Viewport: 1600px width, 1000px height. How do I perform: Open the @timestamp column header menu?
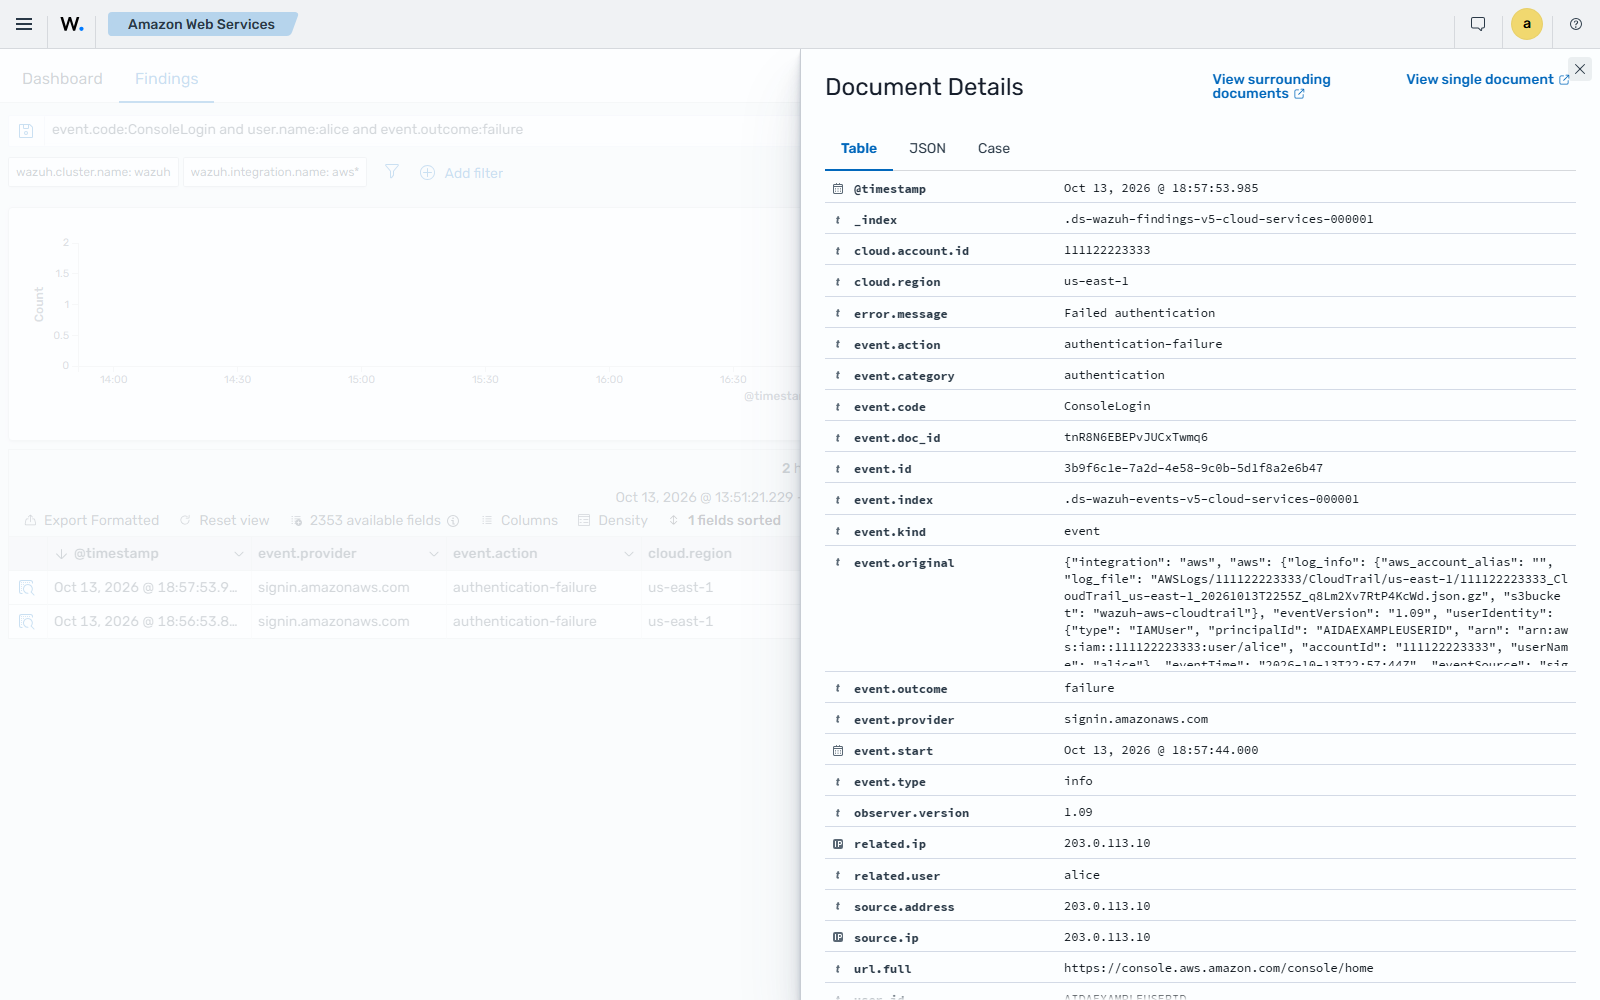click(238, 554)
